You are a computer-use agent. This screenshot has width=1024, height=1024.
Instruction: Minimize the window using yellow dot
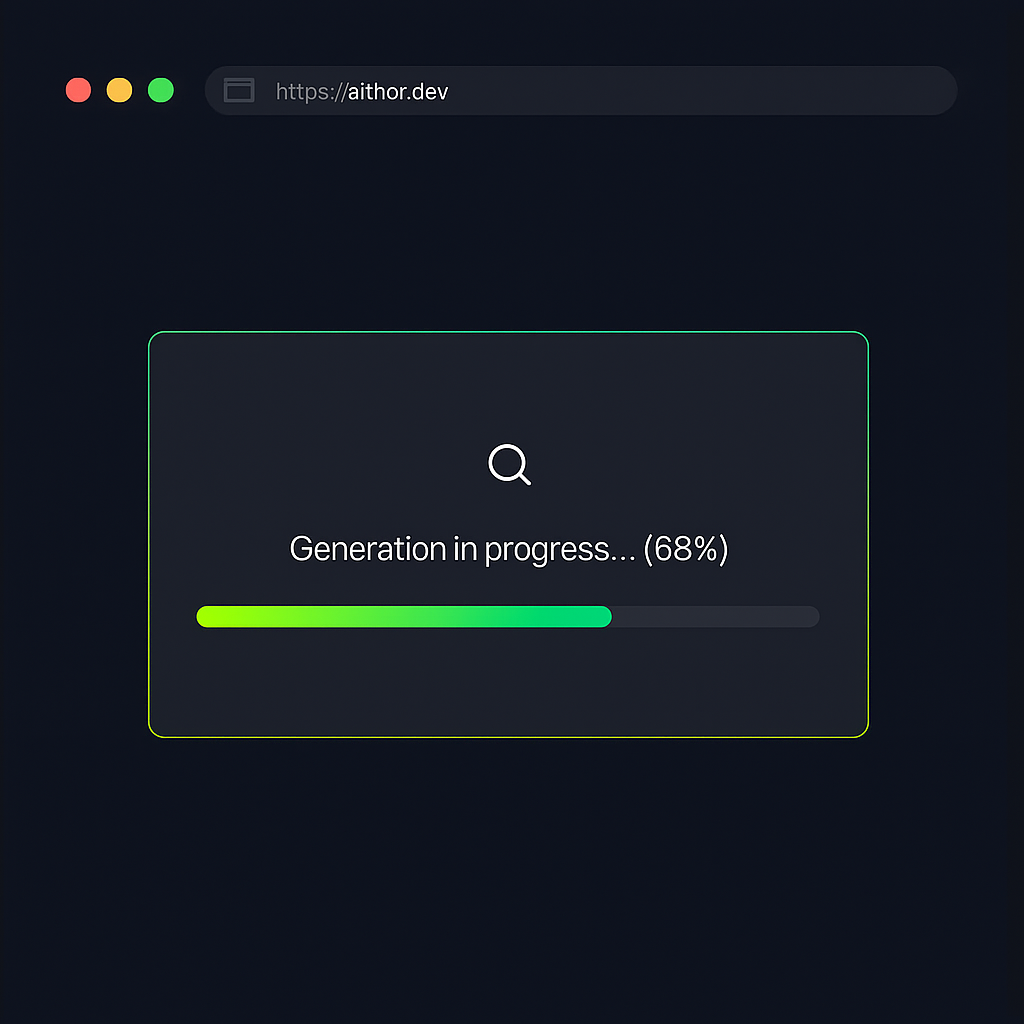click(x=120, y=90)
